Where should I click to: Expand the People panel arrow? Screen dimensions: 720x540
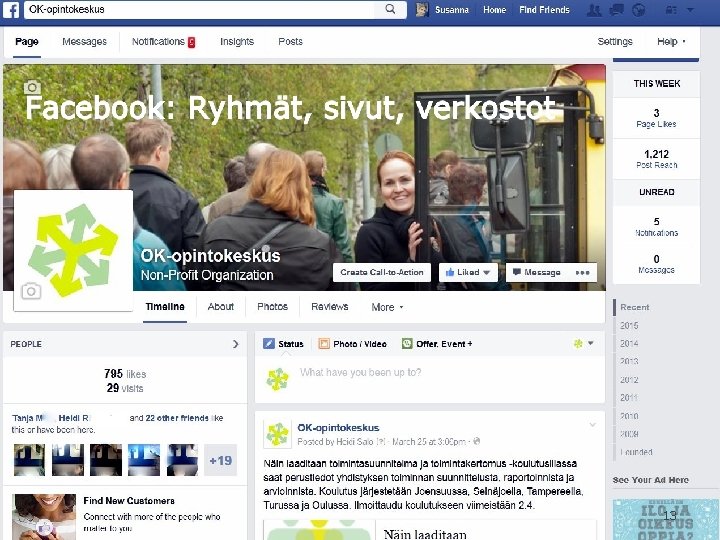(x=236, y=344)
